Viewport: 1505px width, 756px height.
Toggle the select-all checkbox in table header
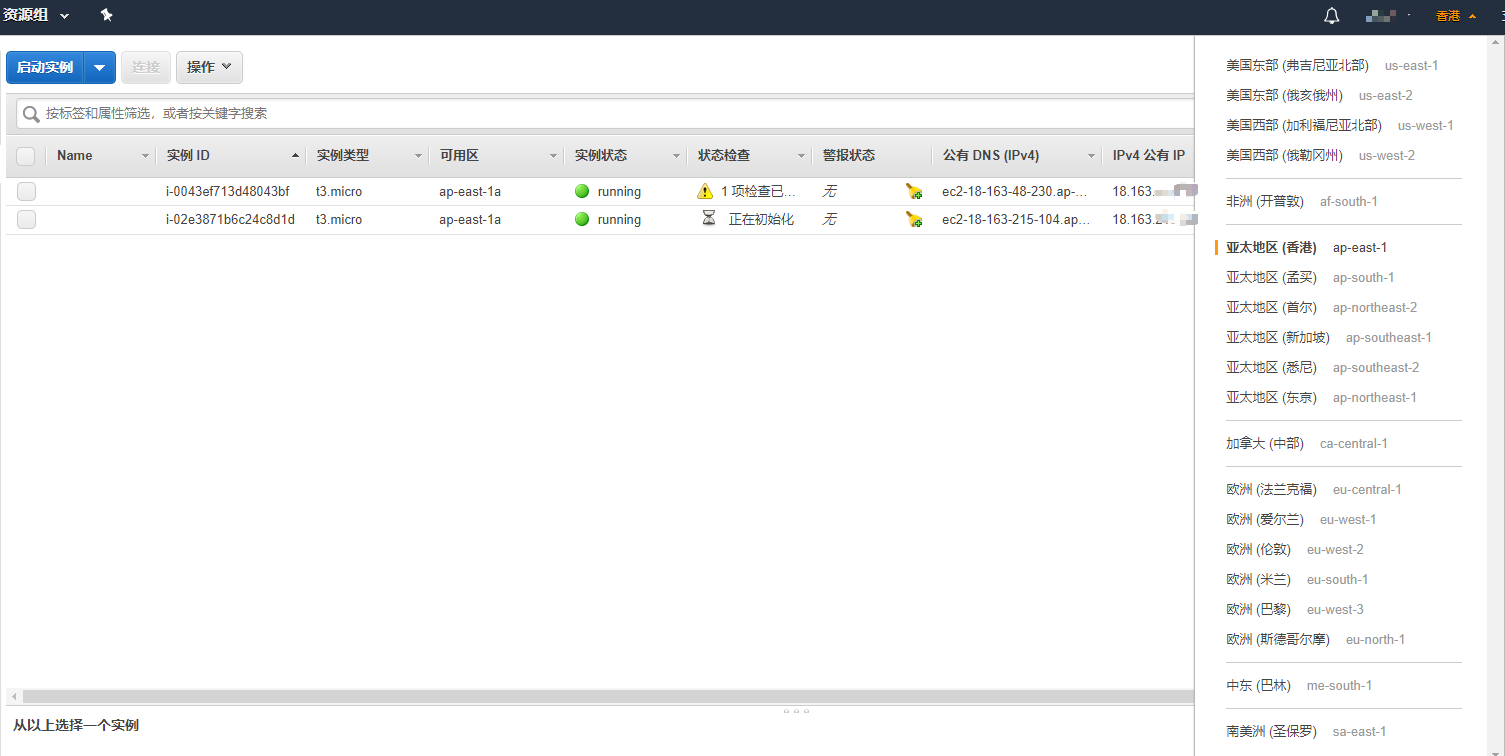point(26,156)
